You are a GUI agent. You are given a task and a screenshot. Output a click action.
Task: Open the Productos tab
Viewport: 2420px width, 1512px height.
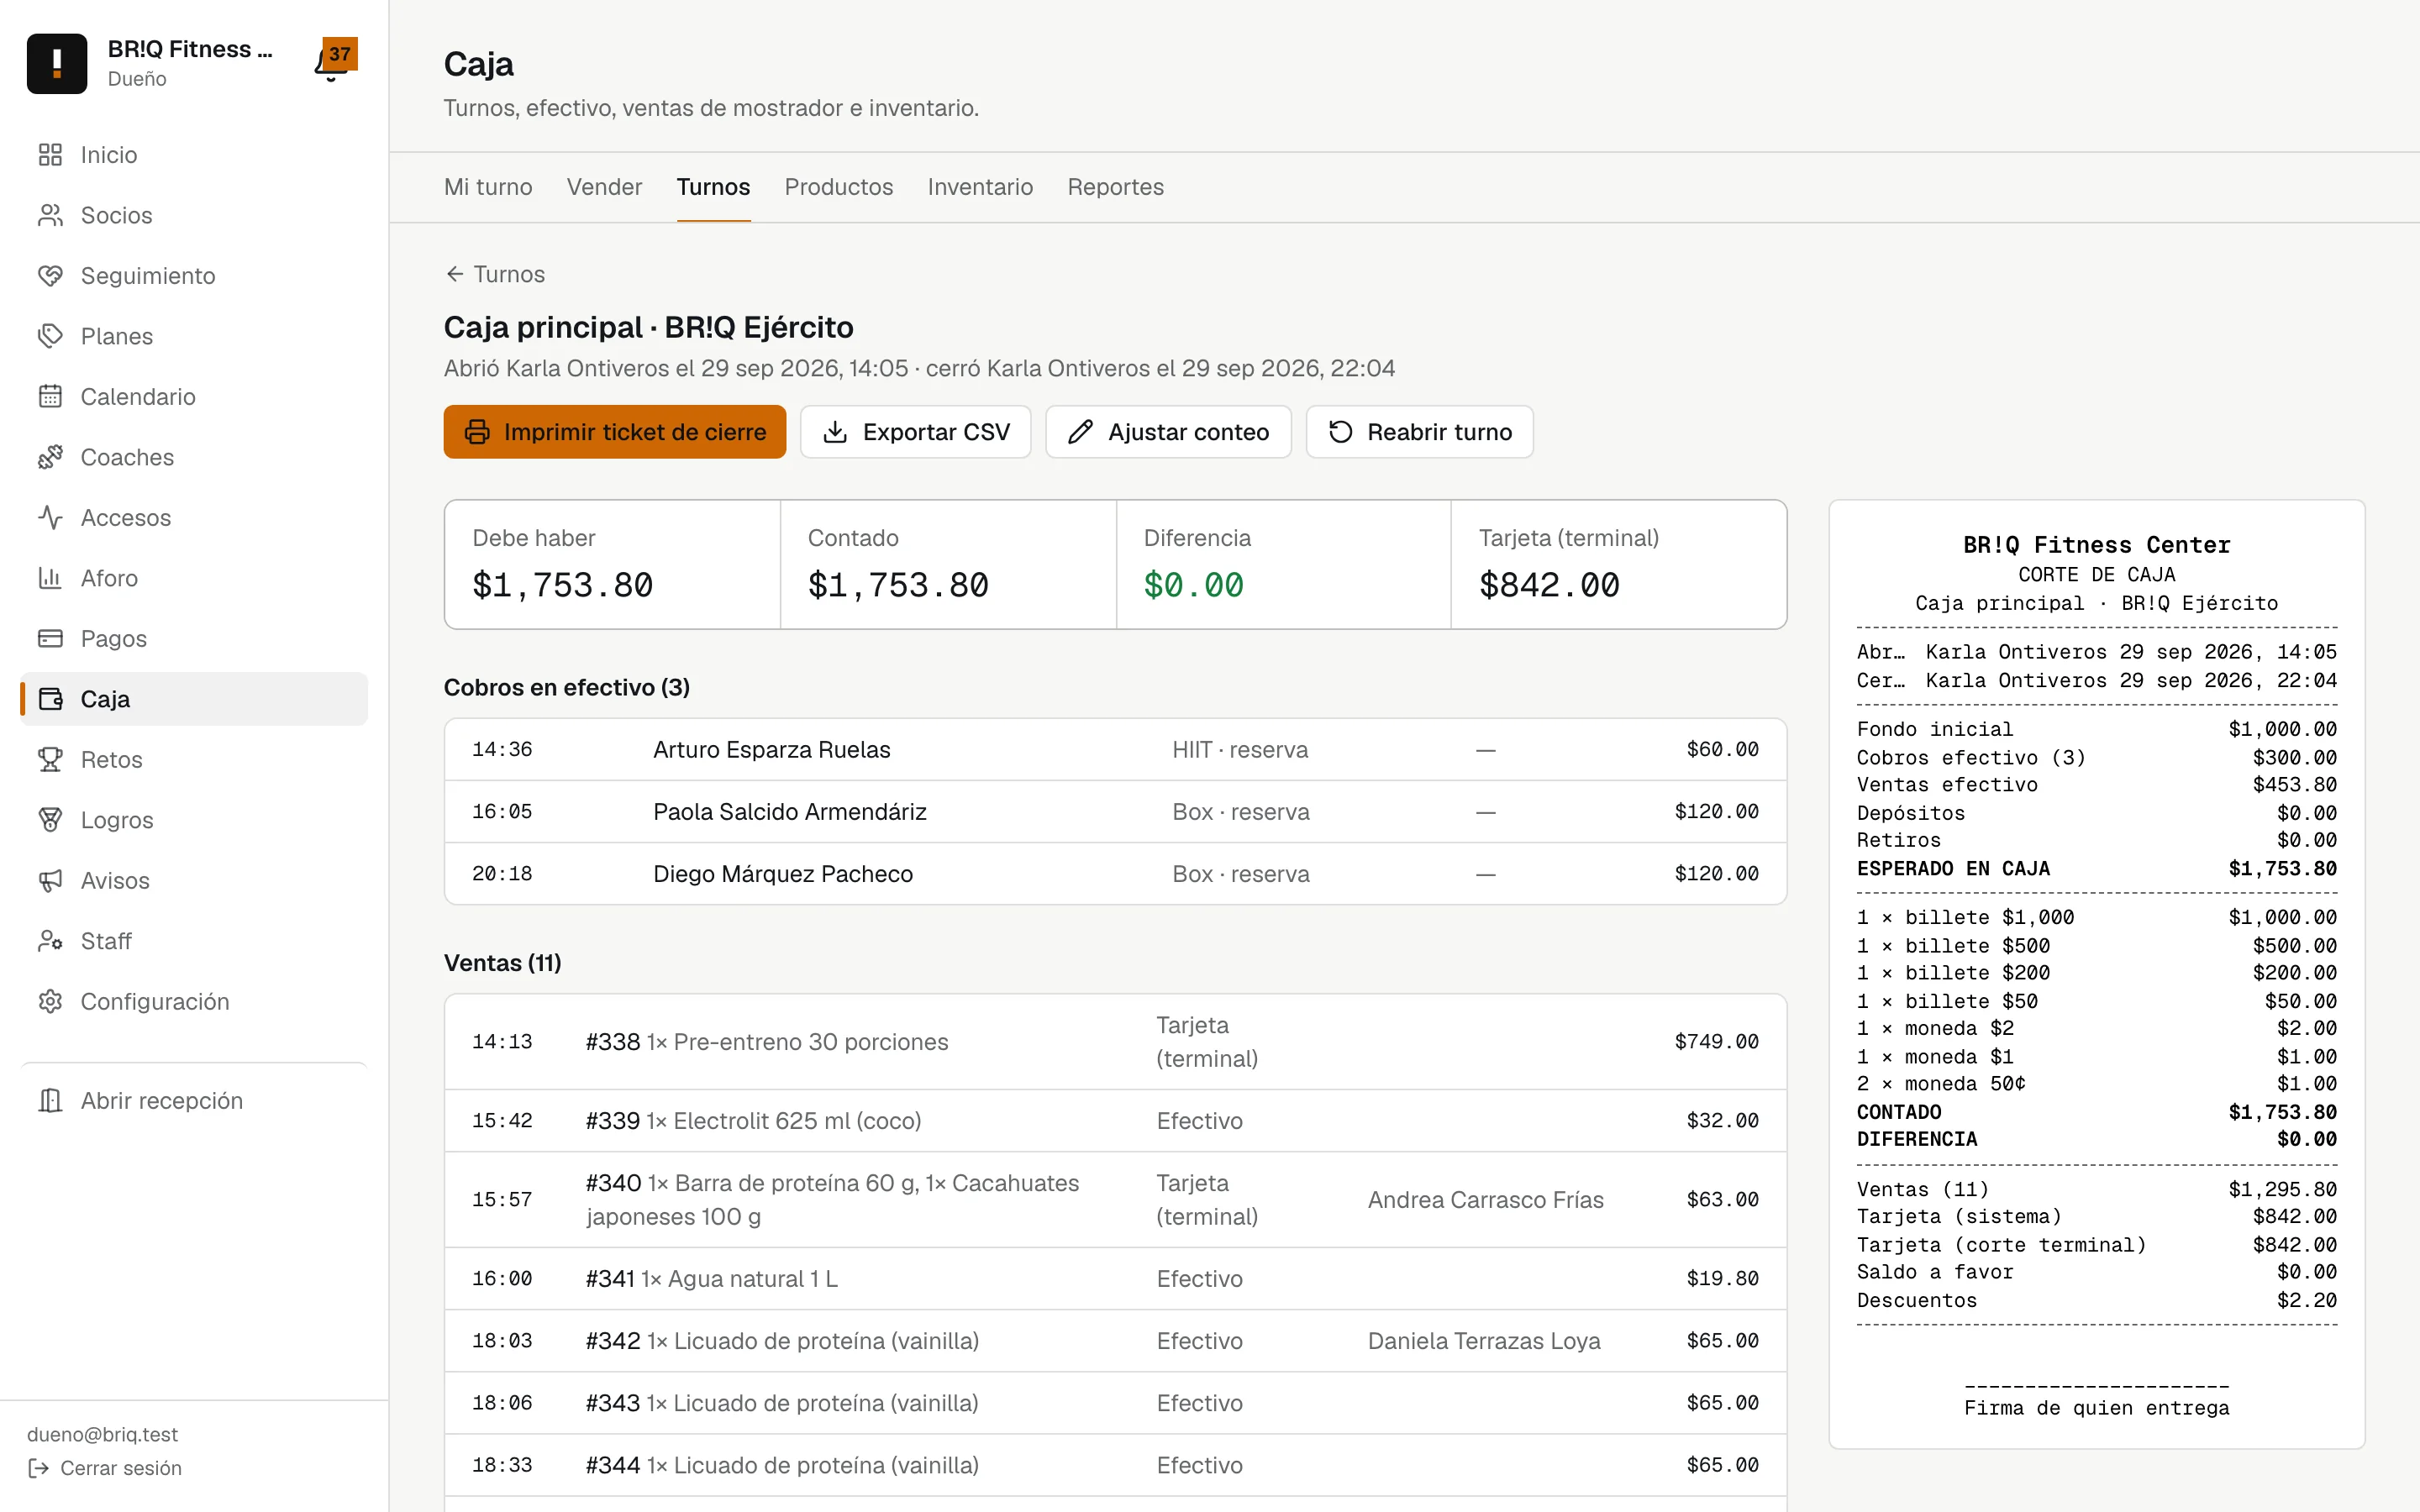[x=838, y=187]
